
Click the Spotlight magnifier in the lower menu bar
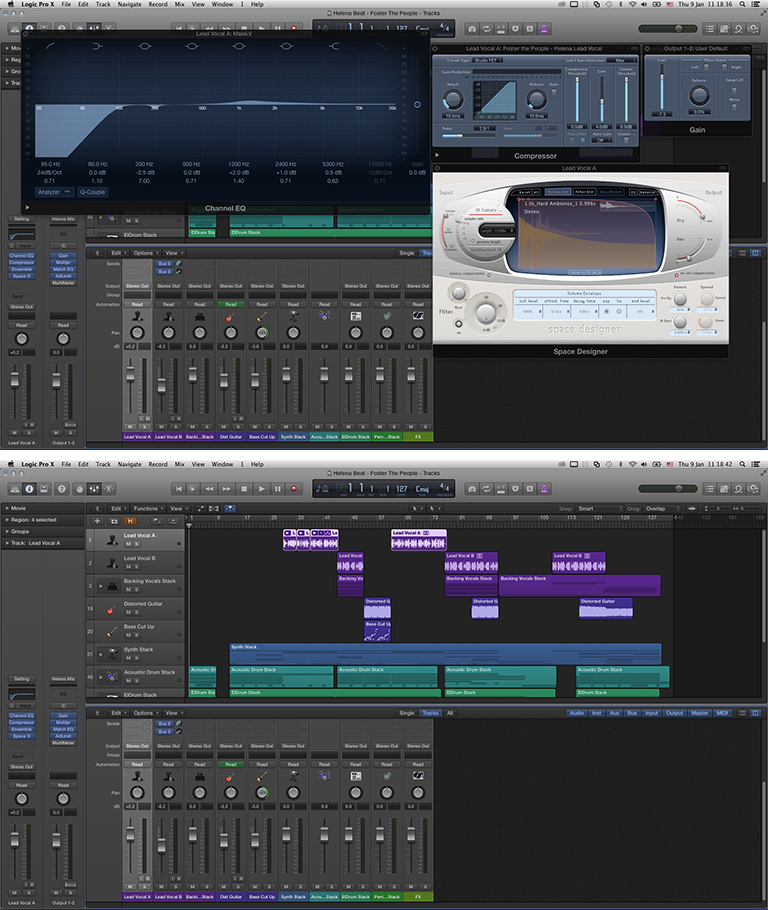coord(742,464)
